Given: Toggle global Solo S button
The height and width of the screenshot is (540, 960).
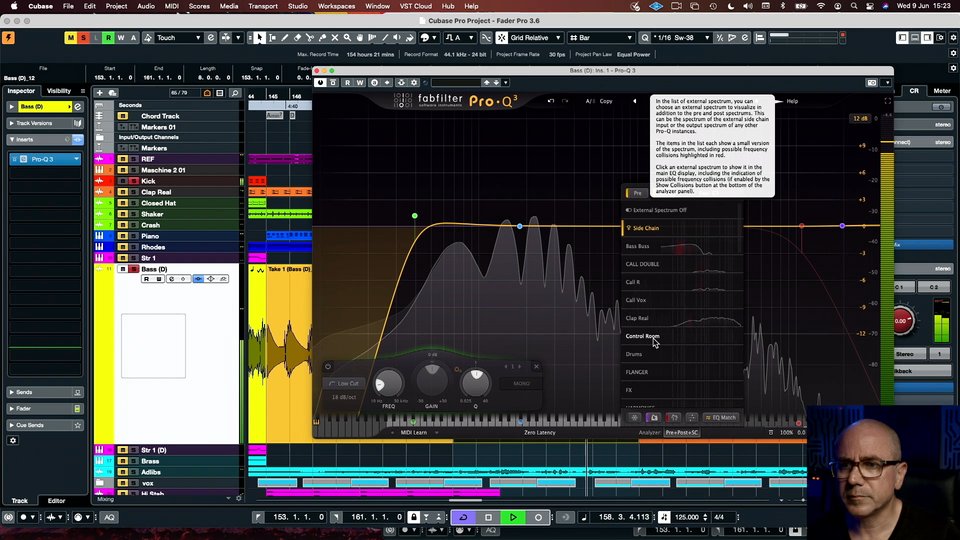Looking at the screenshot, I should click(x=83, y=38).
